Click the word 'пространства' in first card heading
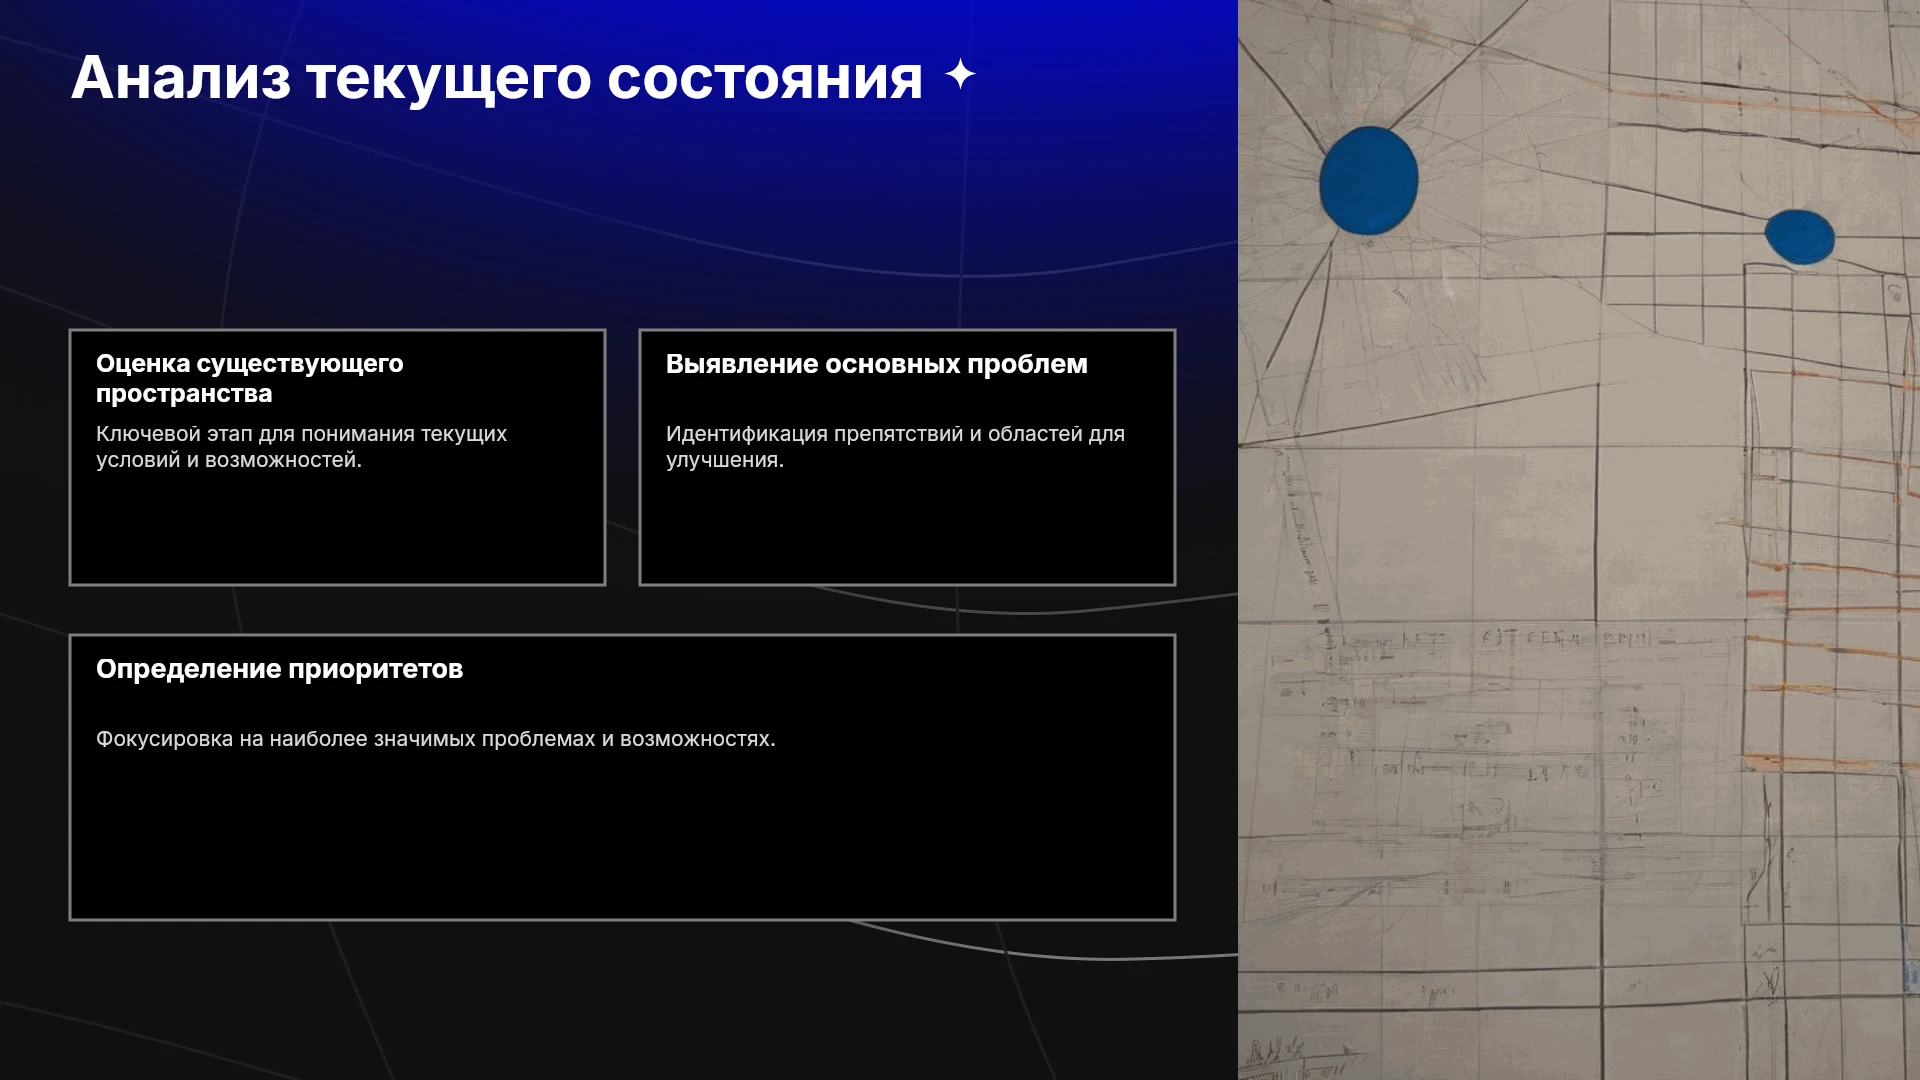 [x=184, y=394]
